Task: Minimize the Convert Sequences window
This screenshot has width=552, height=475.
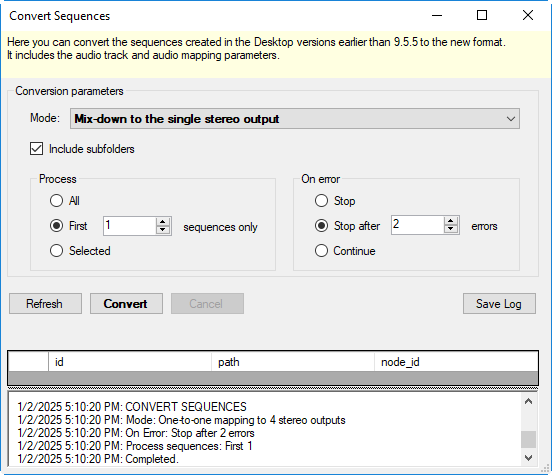Action: pyautogui.click(x=437, y=15)
